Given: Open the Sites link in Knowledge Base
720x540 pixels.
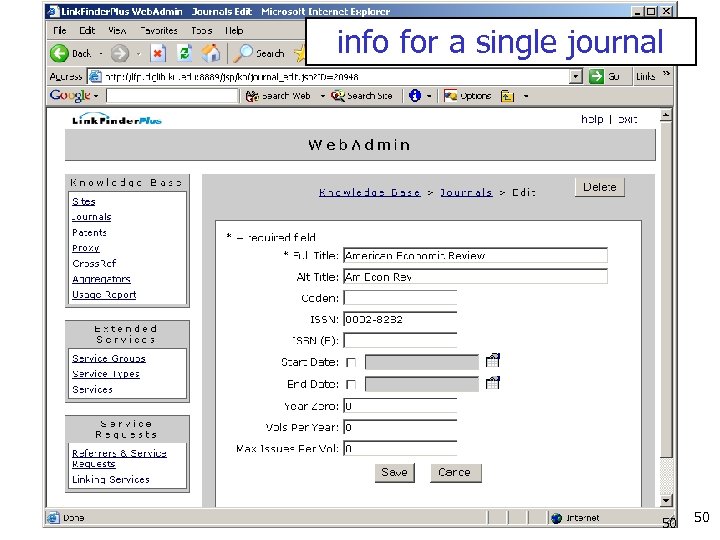Looking at the screenshot, I should pos(84,201).
